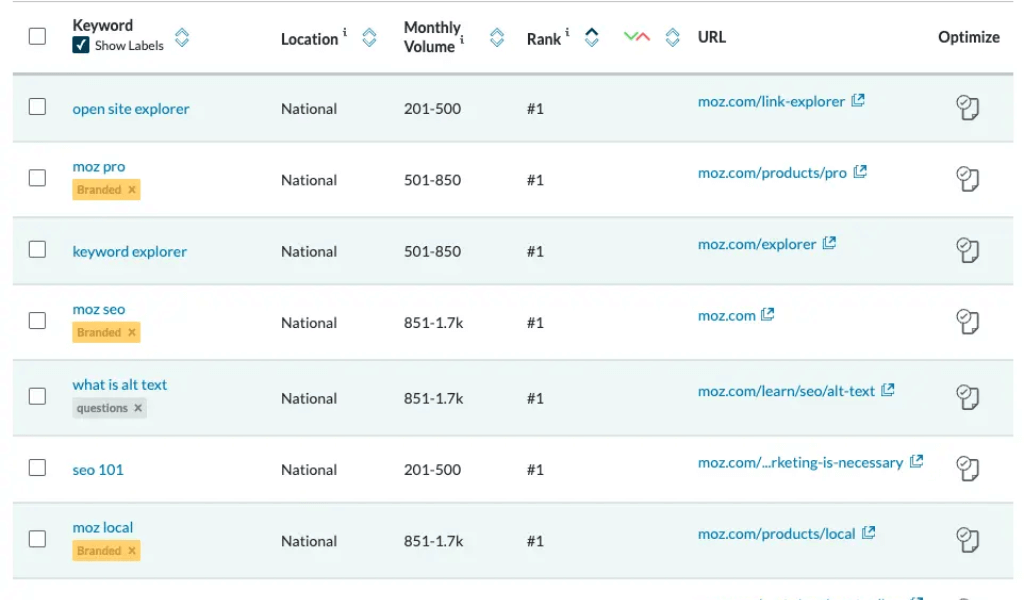Remove Branded label from moz pro
Viewport: 1024px width, 600px height.
(x=132, y=189)
